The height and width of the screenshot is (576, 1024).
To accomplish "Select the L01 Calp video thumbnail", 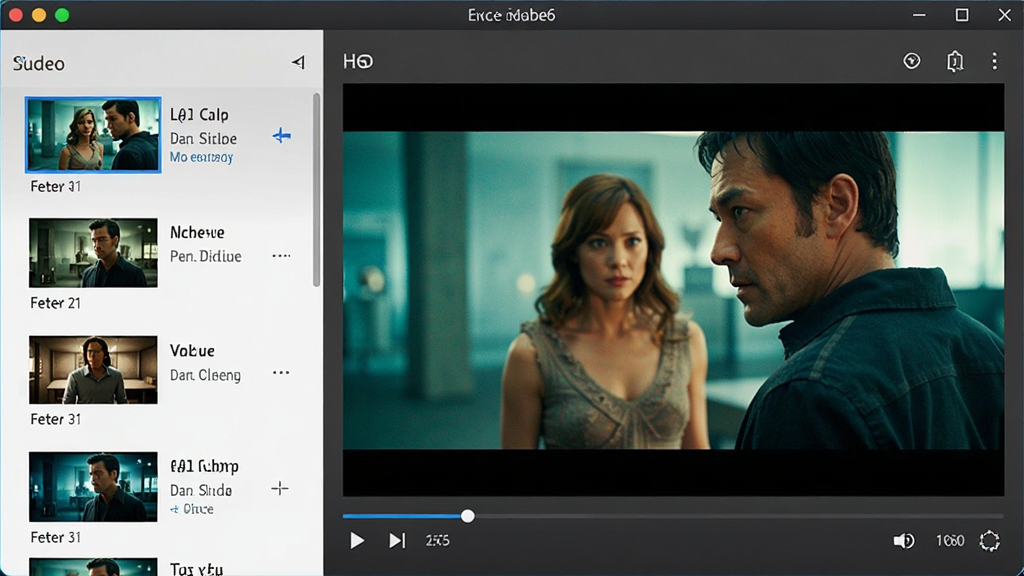I will click(x=93, y=135).
